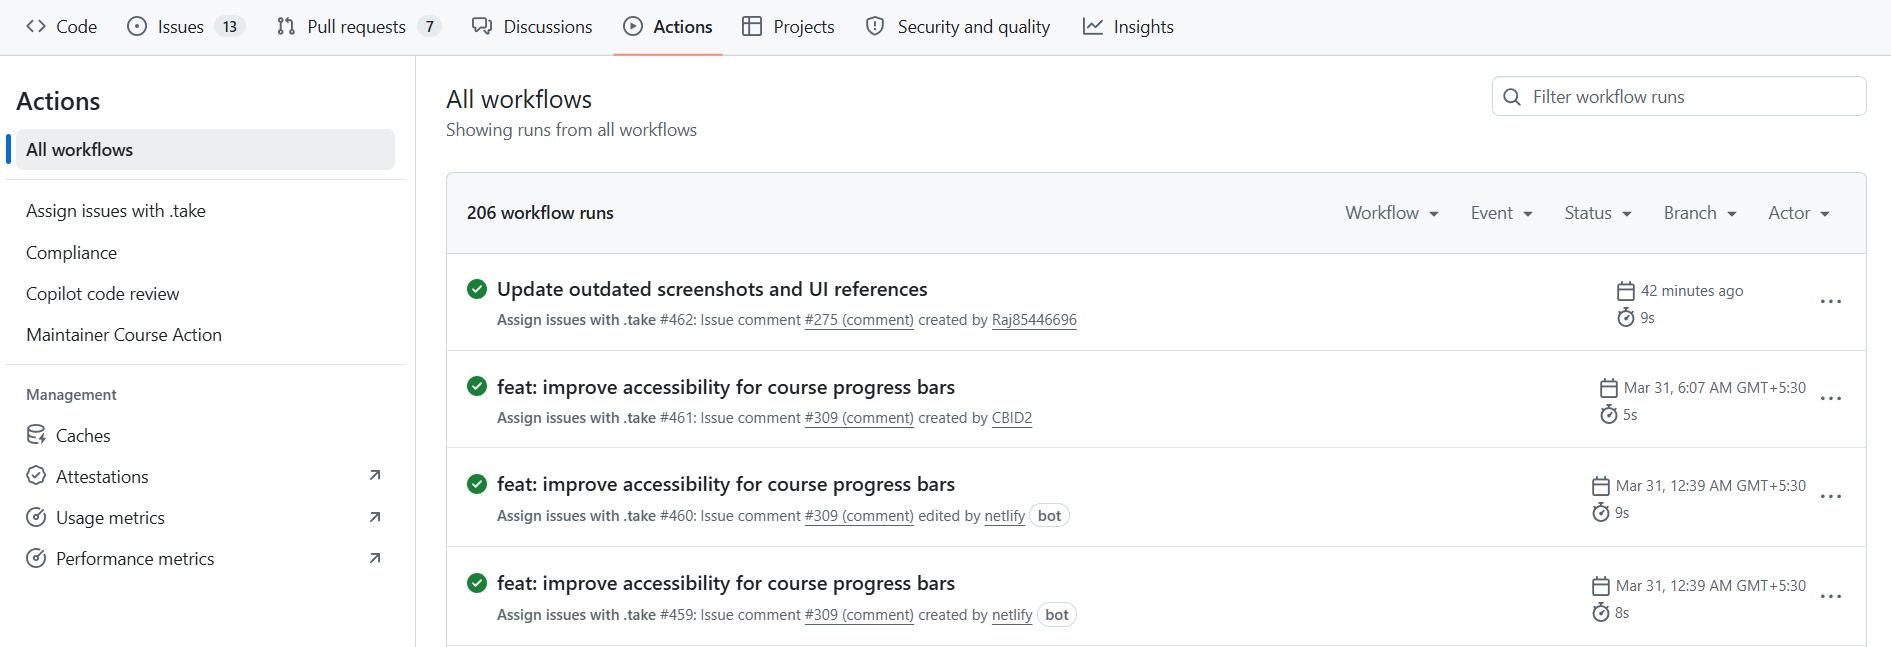Select the Actions tab
The width and height of the screenshot is (1891, 647).
point(668,27)
